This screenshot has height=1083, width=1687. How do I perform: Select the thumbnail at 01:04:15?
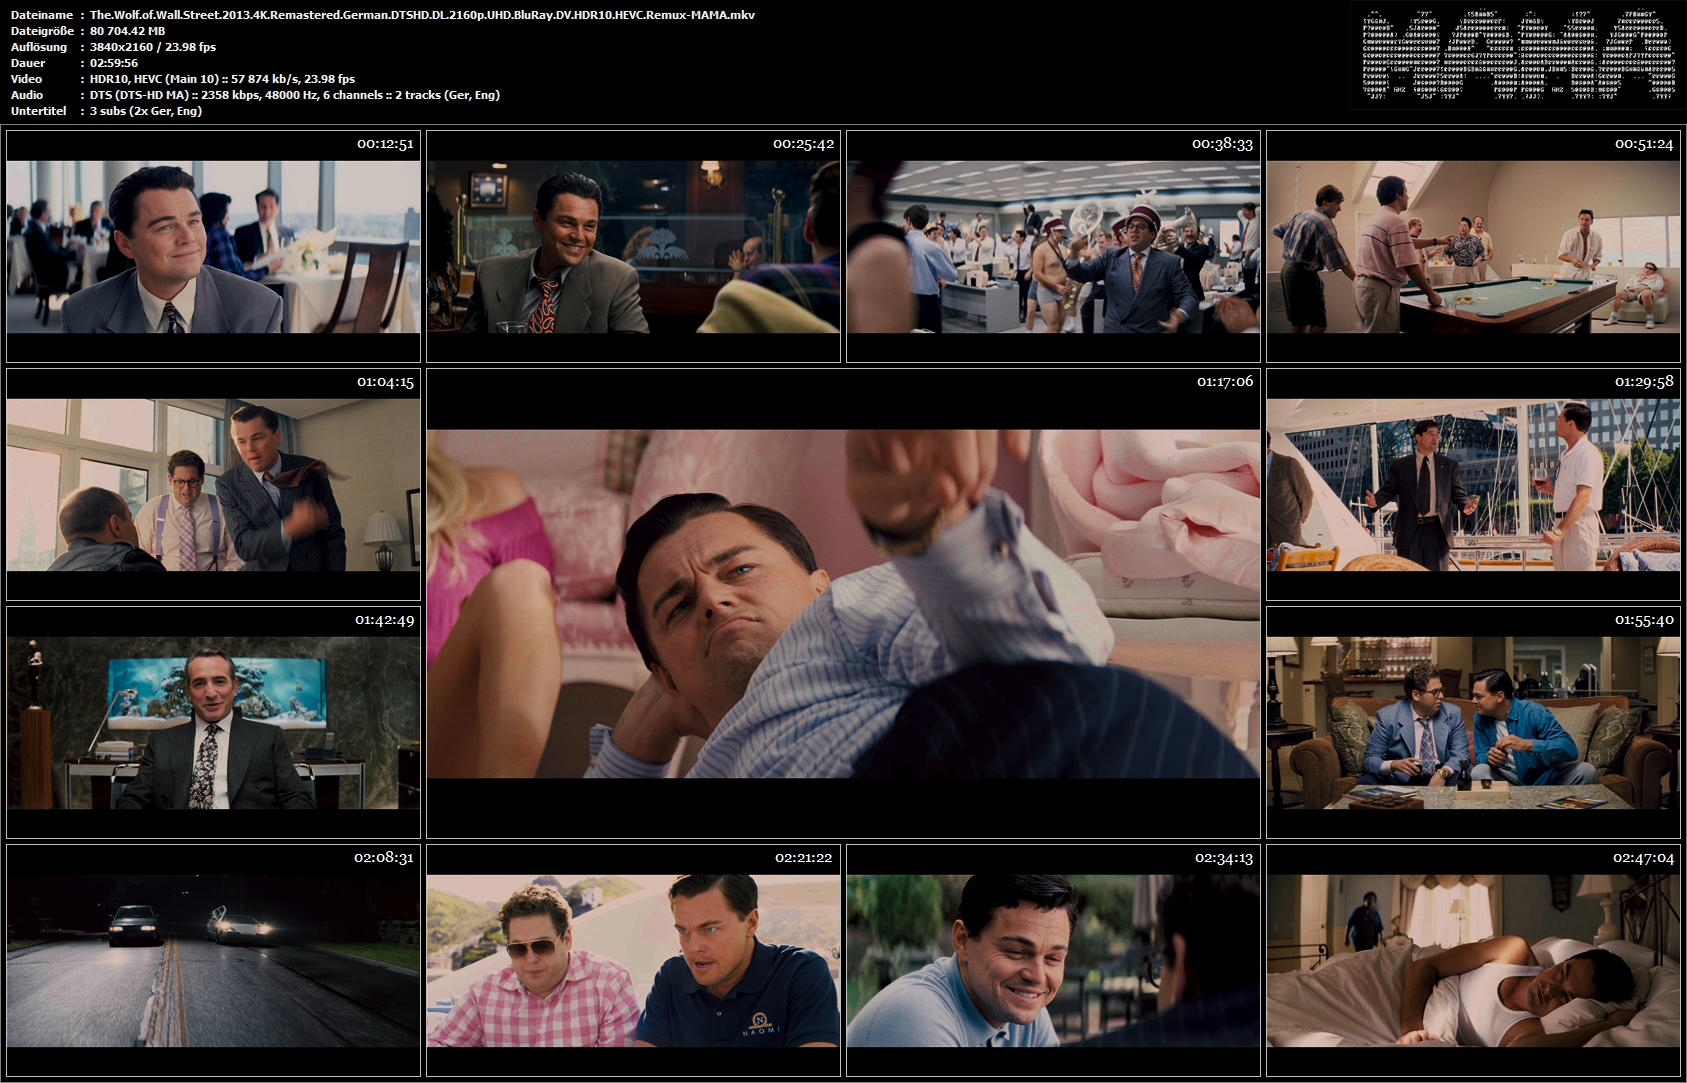(213, 484)
